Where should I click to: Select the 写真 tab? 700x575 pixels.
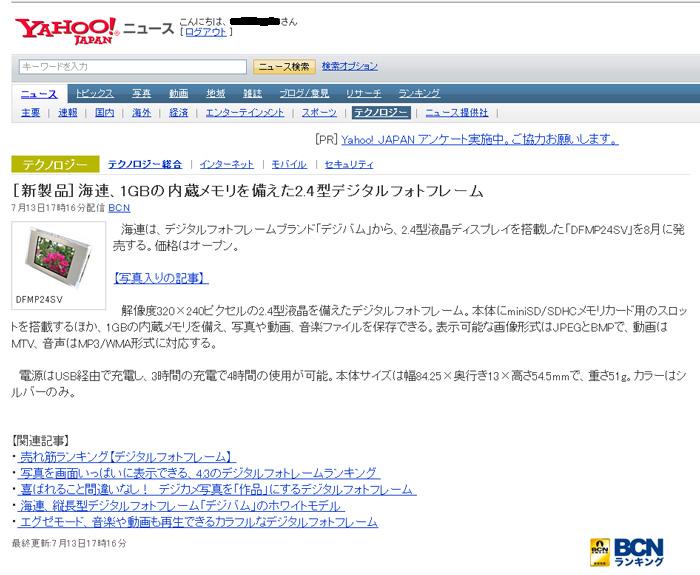(x=142, y=93)
